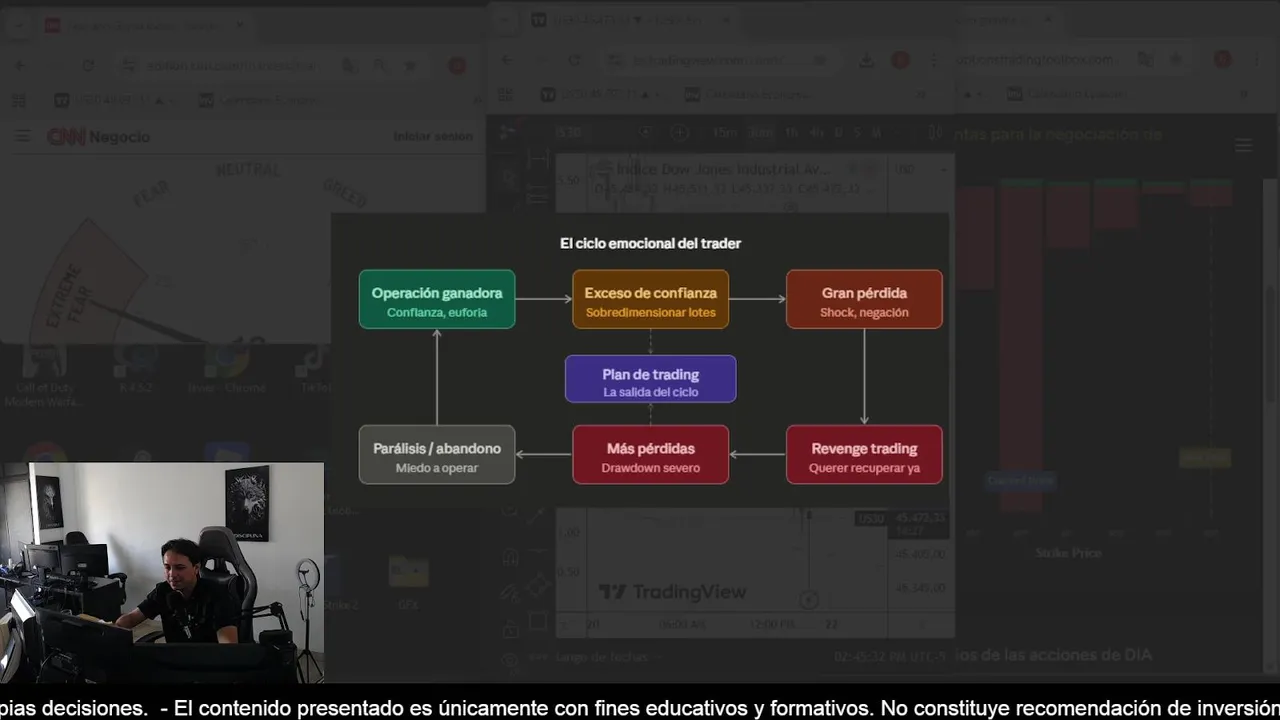1280x720 pixels.
Task: Go back in the CNN browser window
Action: [x=20, y=66]
